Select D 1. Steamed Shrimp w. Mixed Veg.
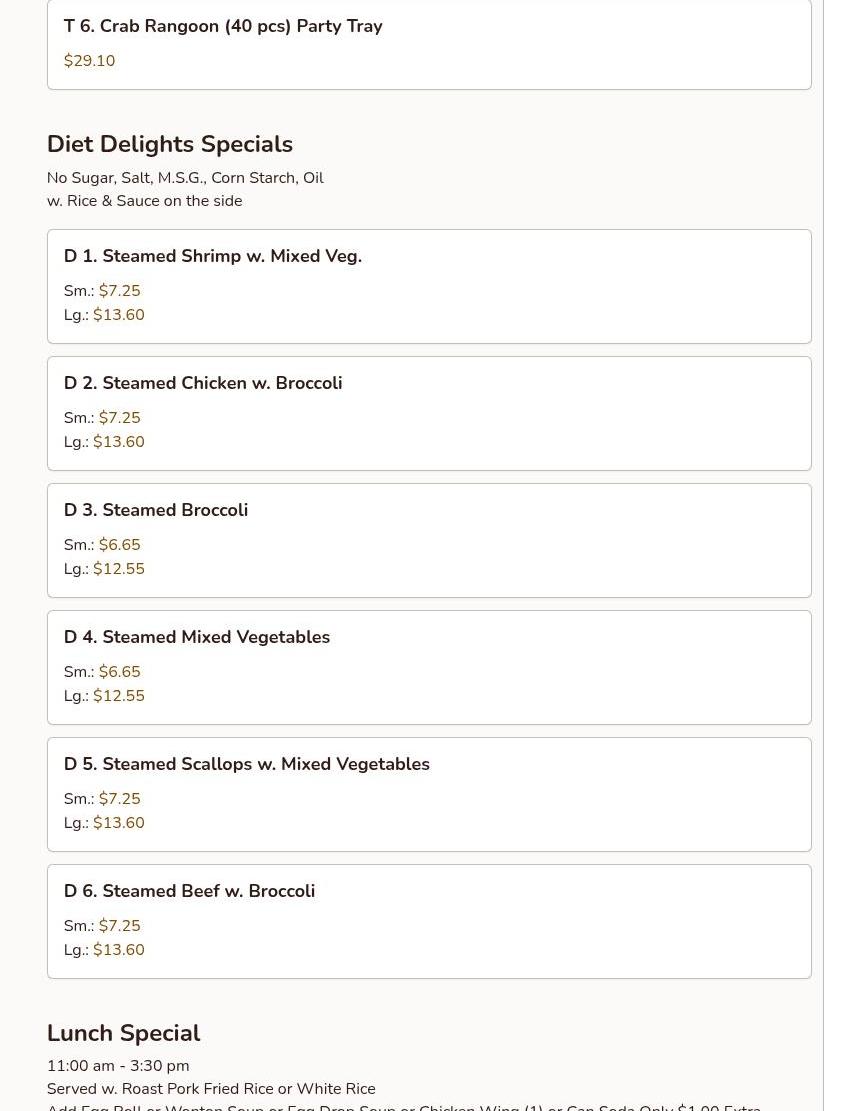This screenshot has width=844, height=1111. tap(212, 256)
